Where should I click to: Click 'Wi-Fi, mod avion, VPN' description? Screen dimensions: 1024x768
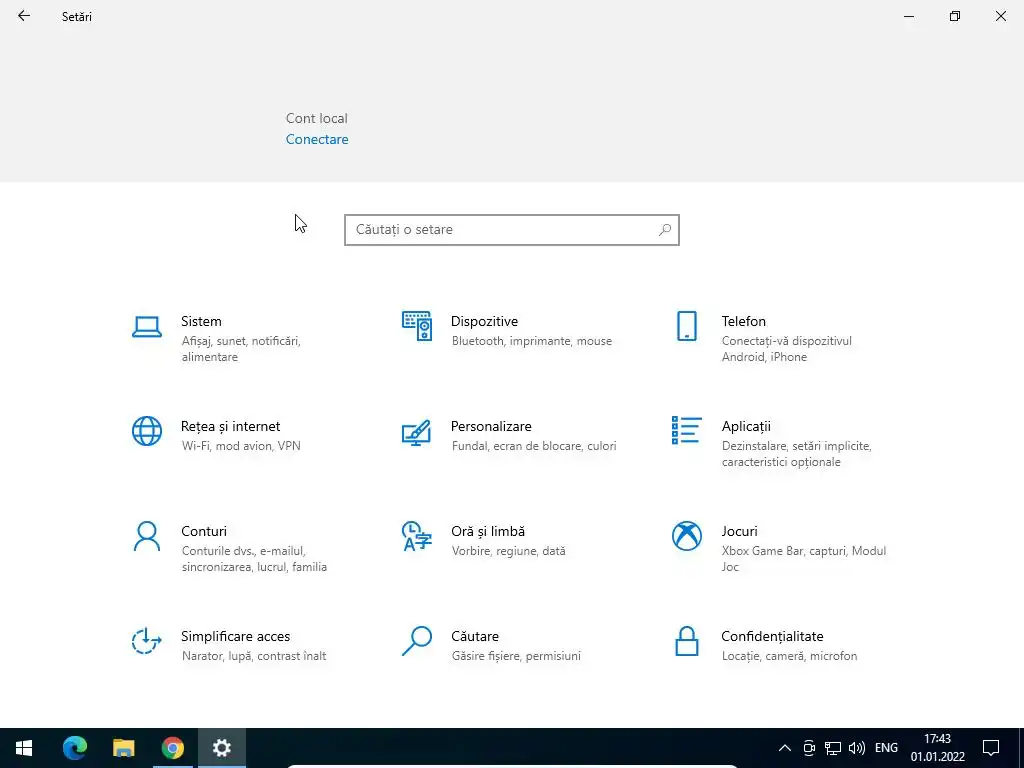coord(241,446)
